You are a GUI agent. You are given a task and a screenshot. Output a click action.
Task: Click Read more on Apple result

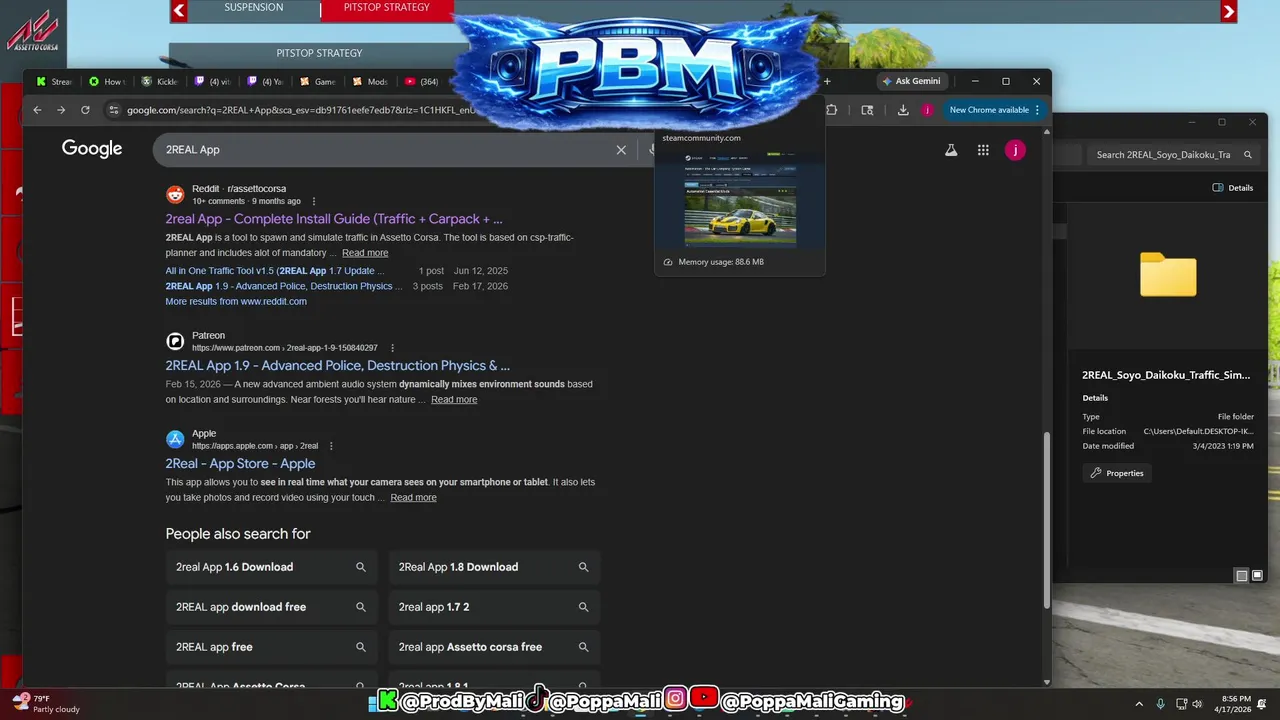tap(413, 497)
